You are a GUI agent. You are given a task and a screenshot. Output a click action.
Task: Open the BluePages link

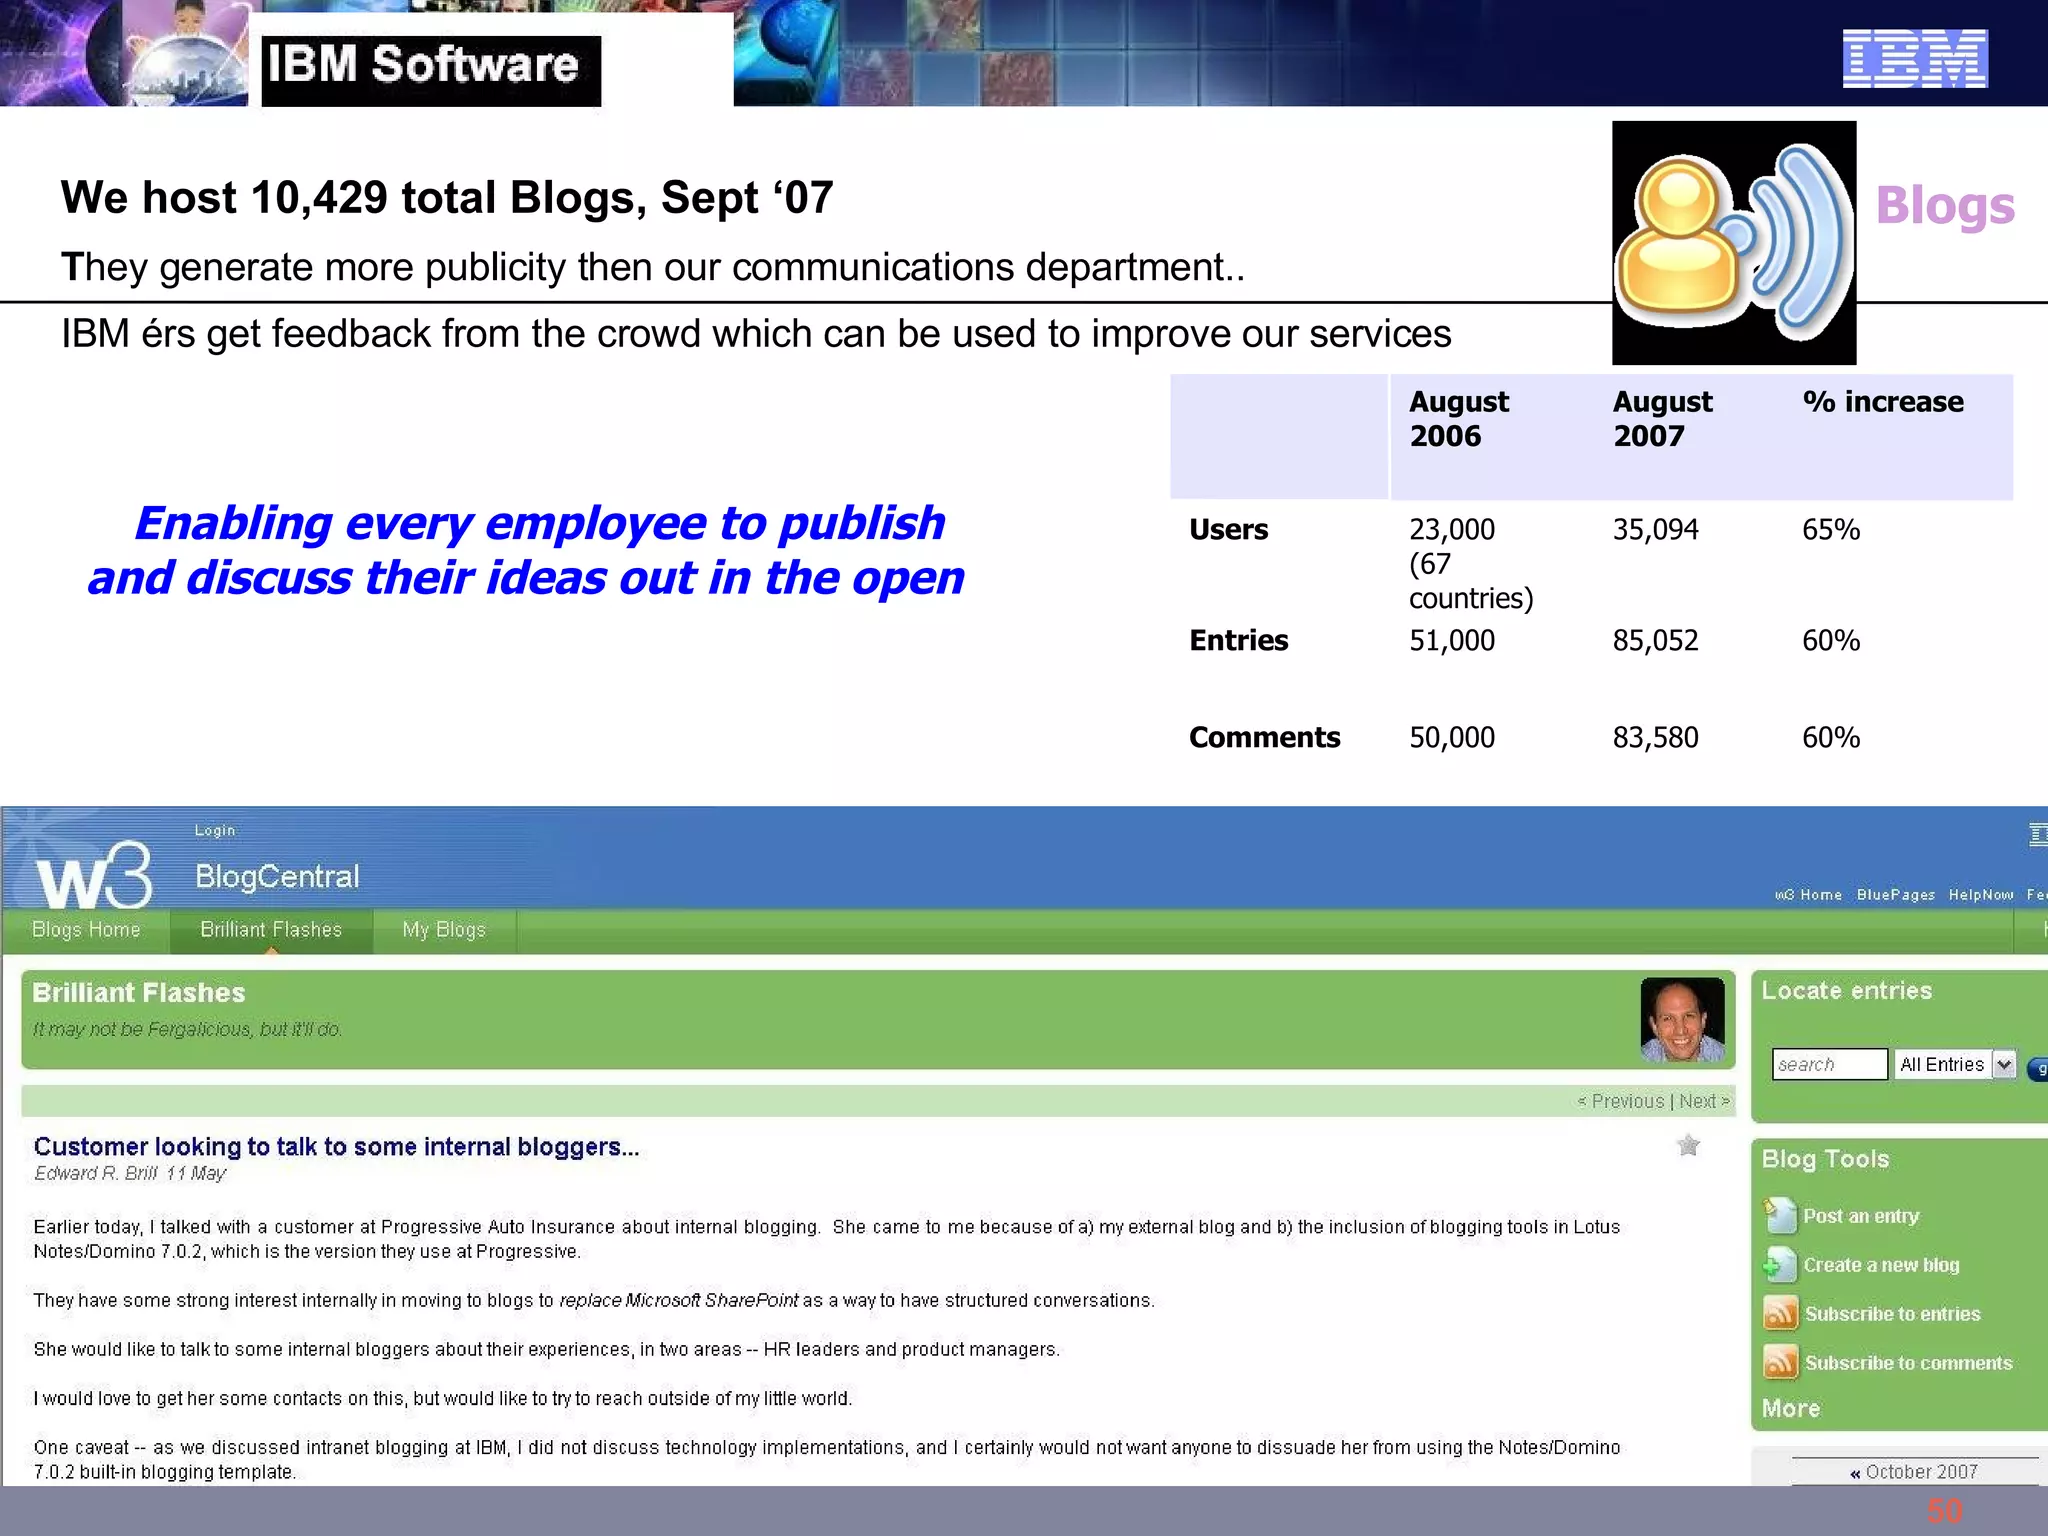pos(1896,895)
